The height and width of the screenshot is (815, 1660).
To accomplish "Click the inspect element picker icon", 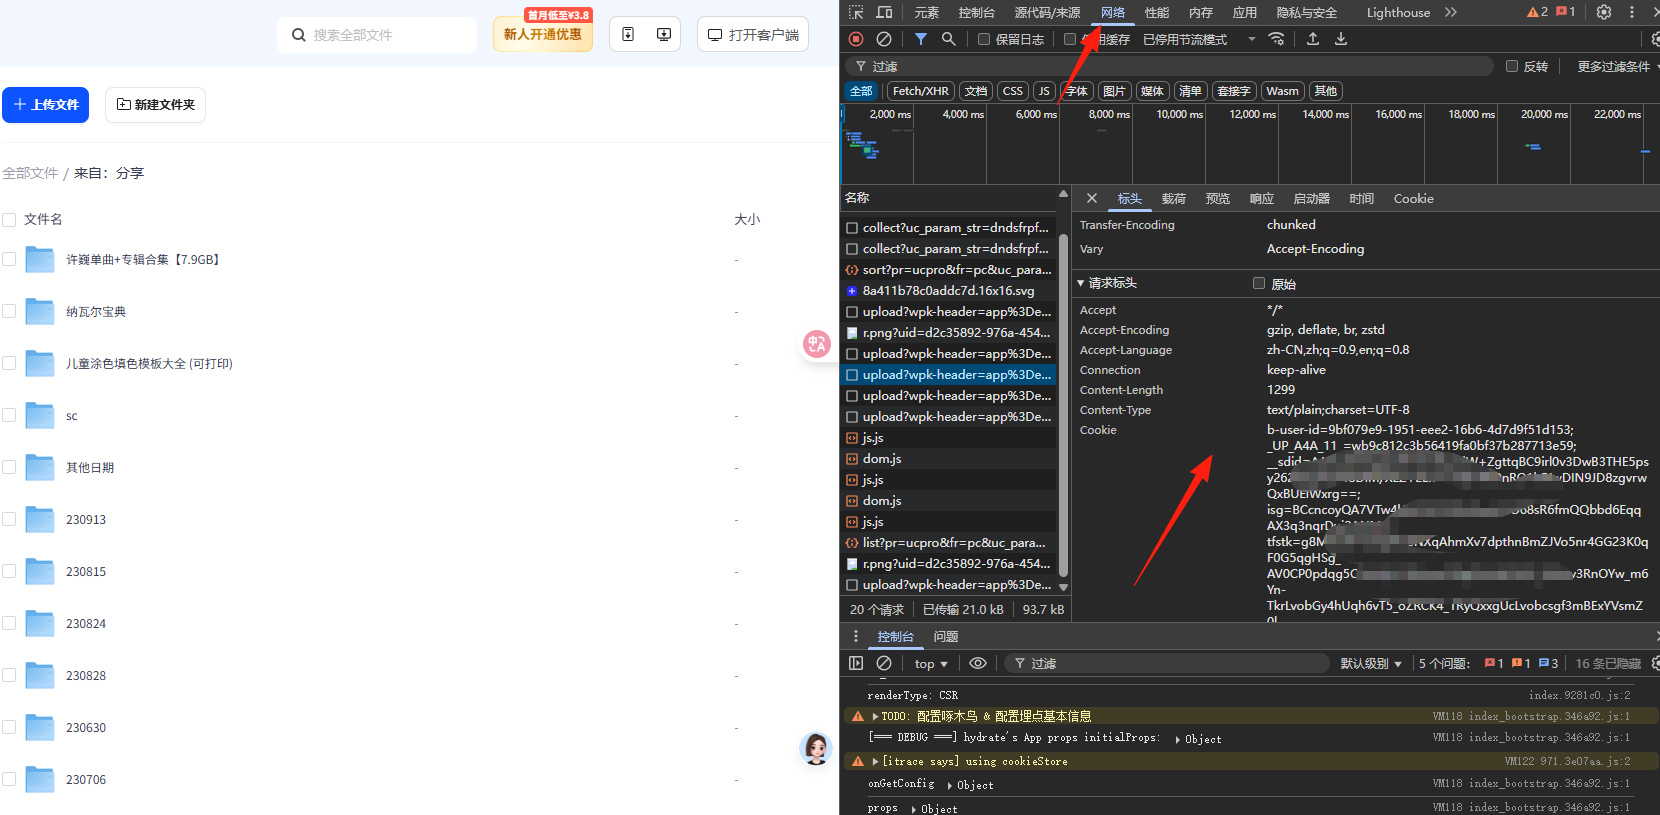I will 856,12.
